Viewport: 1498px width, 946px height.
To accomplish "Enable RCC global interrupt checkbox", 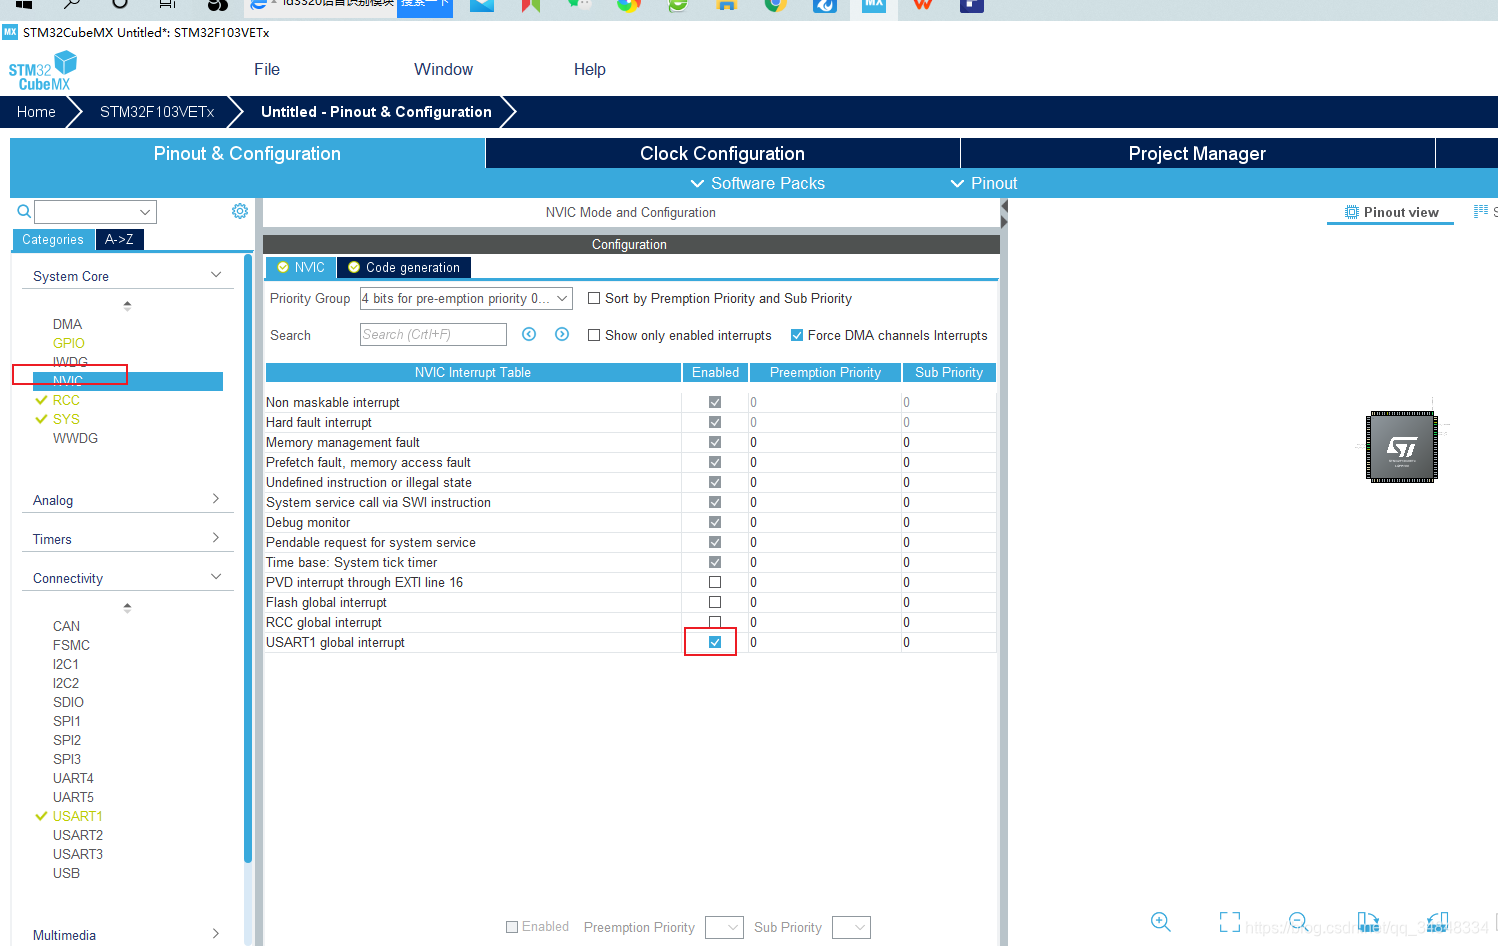I will (715, 622).
